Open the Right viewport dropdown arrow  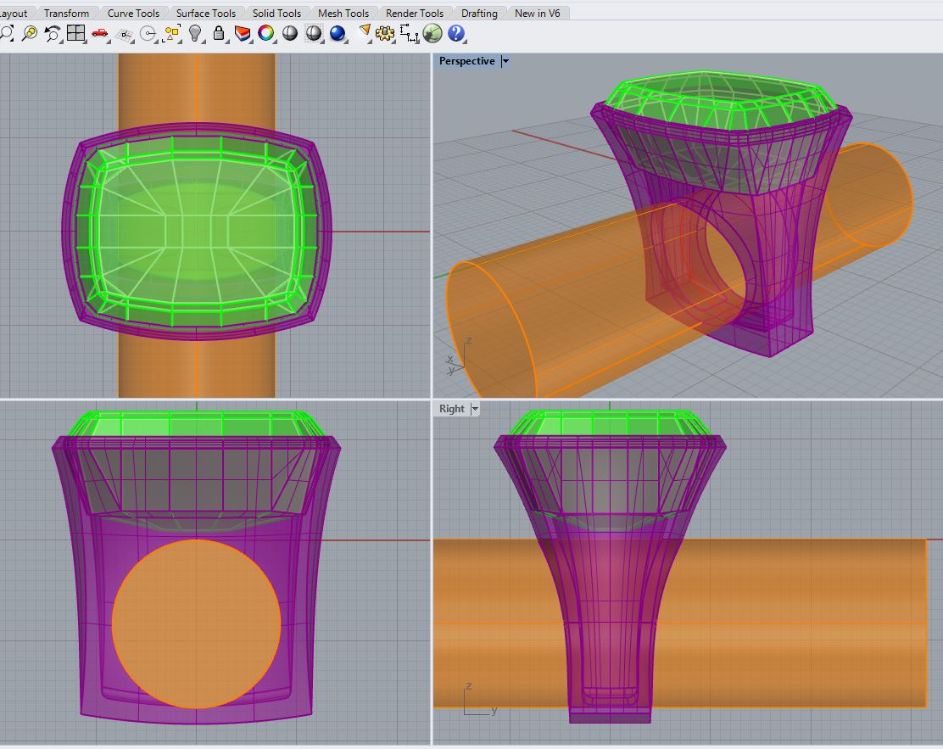[475, 409]
